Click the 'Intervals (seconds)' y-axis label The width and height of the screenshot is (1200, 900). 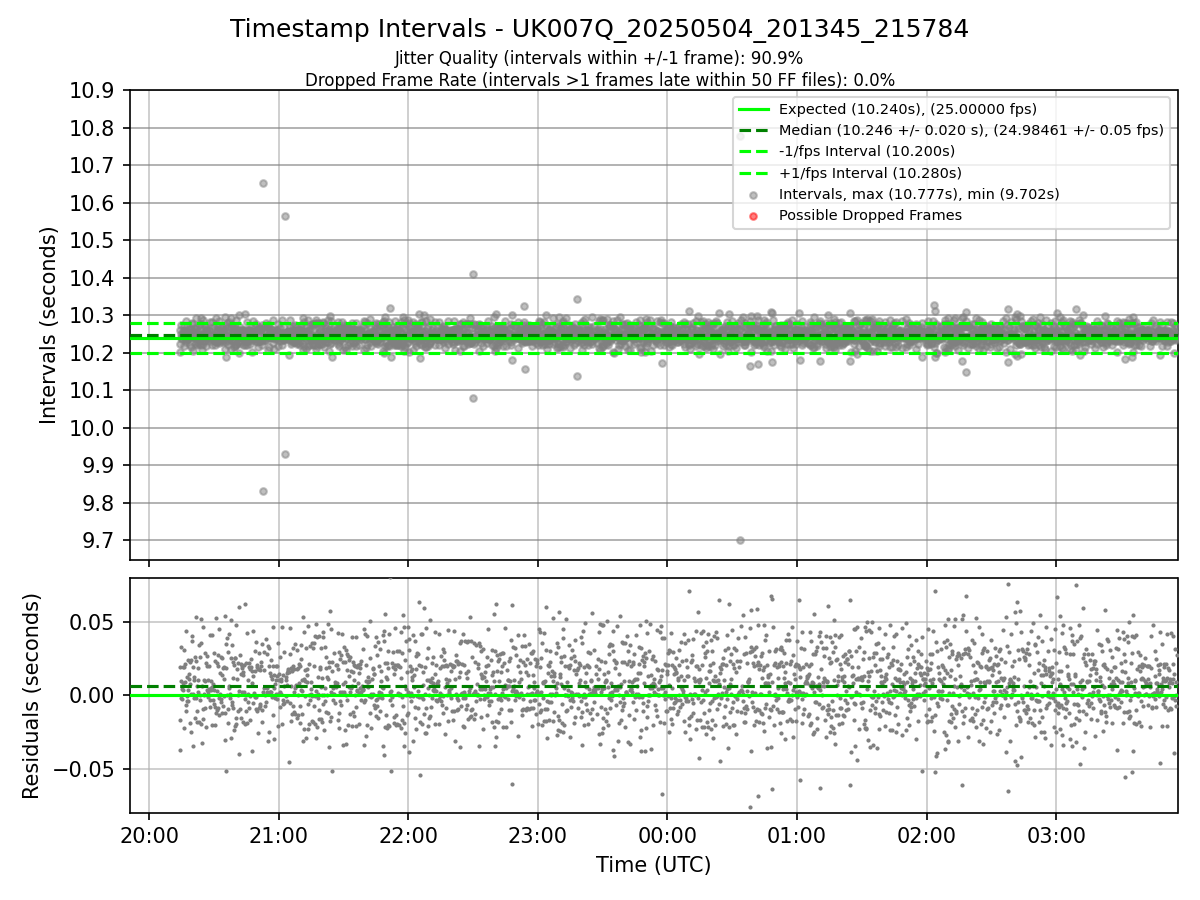(x=49, y=325)
